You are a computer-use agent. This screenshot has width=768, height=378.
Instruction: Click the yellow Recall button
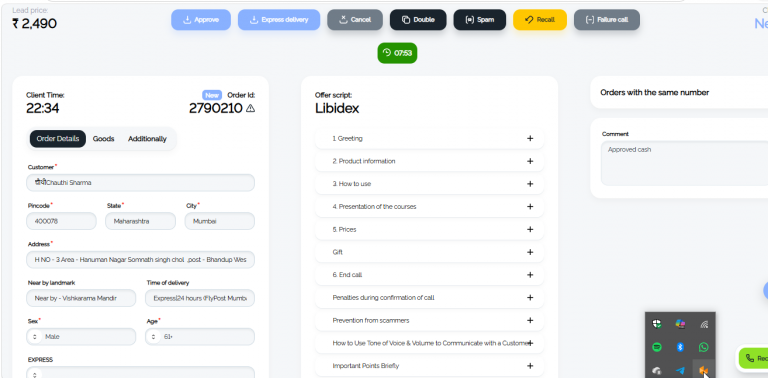pyautogui.click(x=540, y=20)
